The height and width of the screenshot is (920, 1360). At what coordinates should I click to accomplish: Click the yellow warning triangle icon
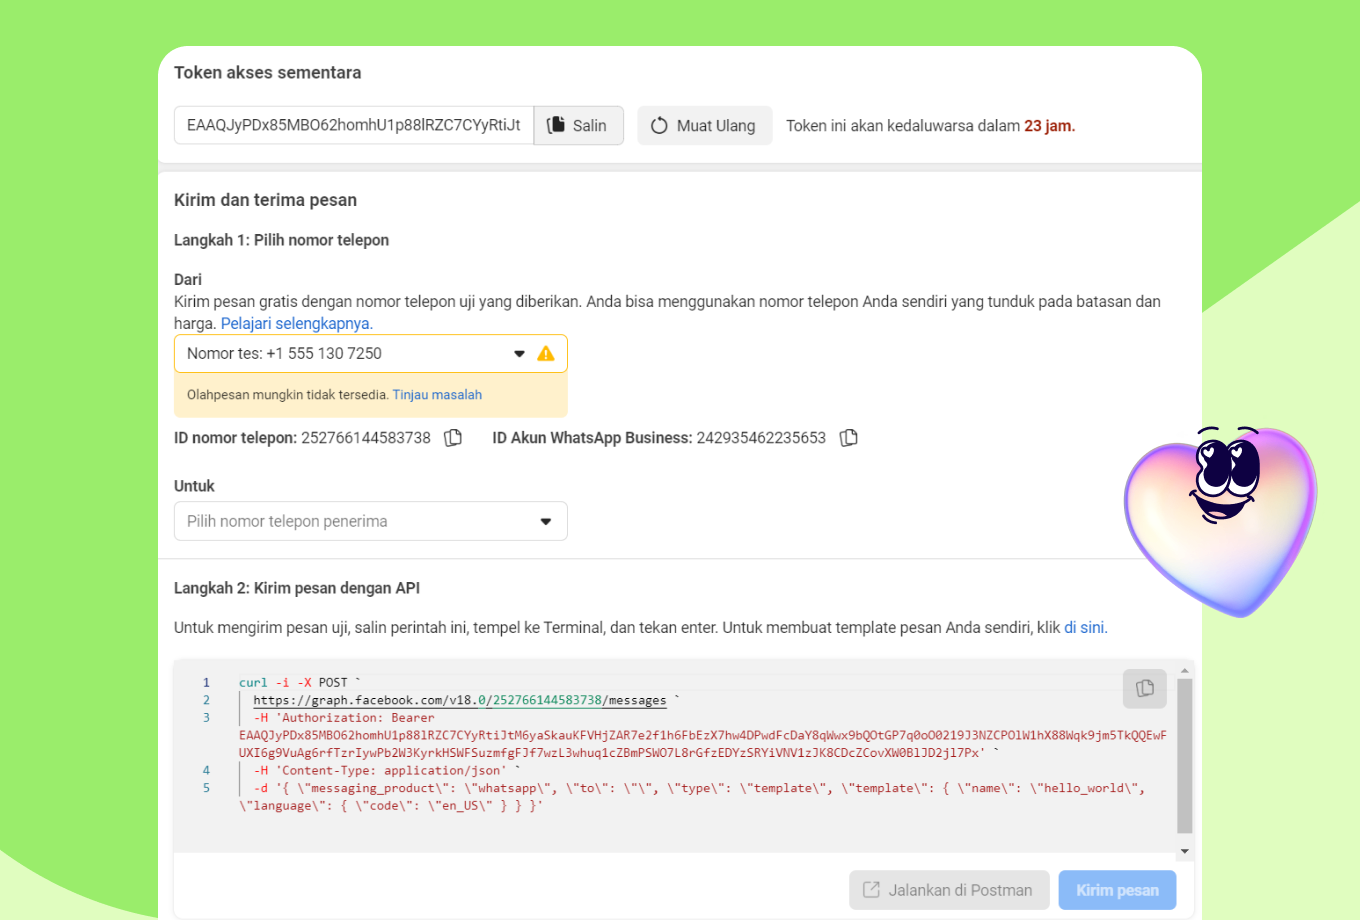[x=546, y=353]
